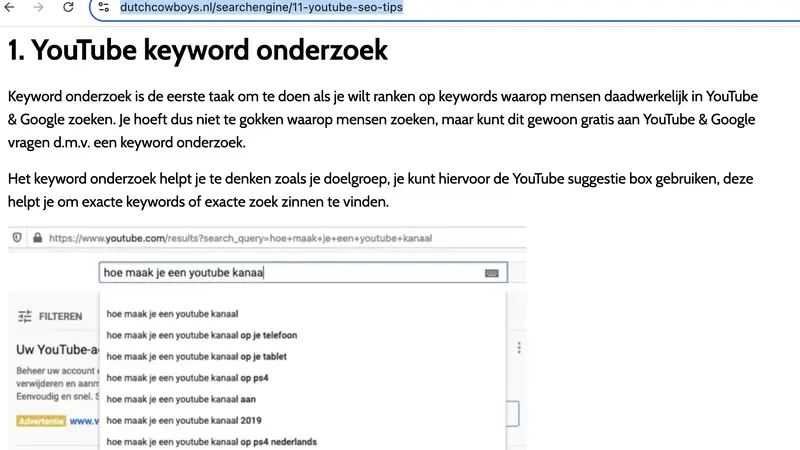This screenshot has height=450, width=800.
Task: Select suggestion ending in 'op je telefoon'
Action: click(202, 335)
